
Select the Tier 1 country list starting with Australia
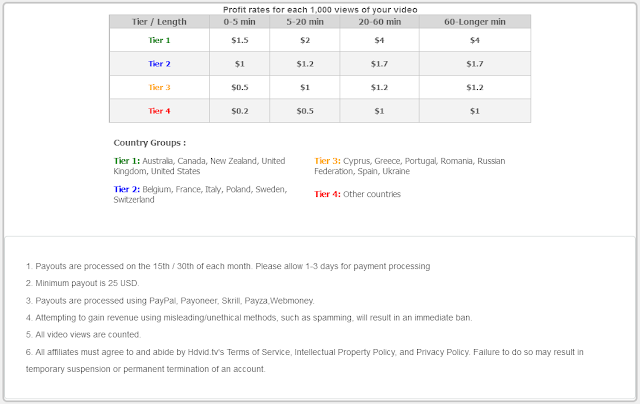click(200, 165)
